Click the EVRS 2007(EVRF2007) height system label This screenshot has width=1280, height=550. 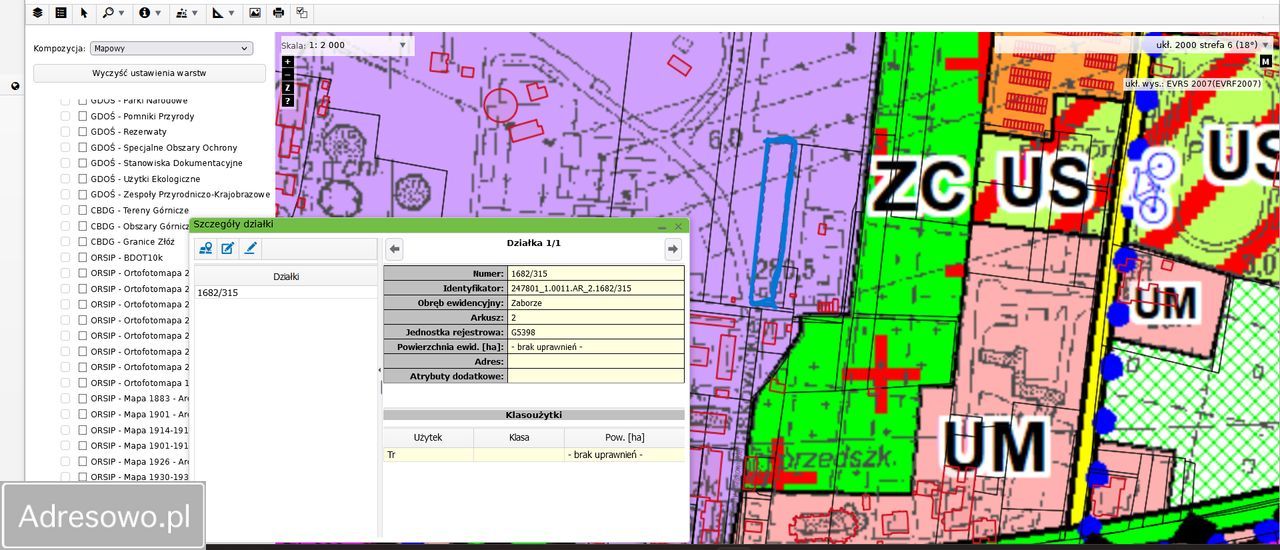coord(1193,84)
